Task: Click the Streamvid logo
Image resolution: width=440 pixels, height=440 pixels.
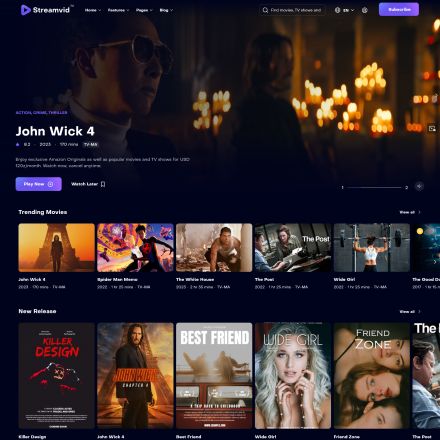Action: click(x=46, y=10)
